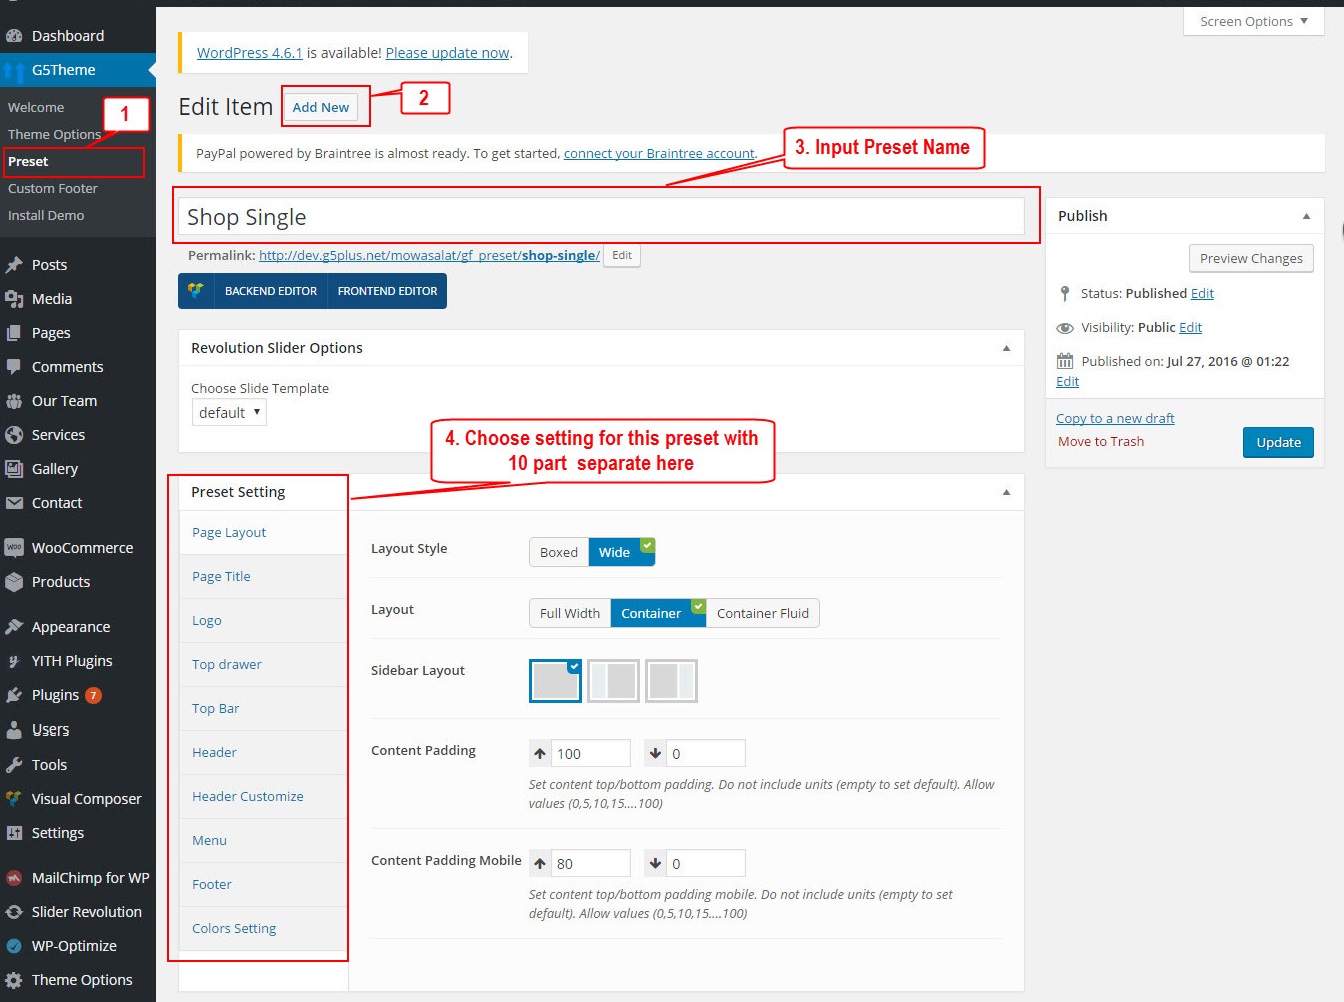Click the MailChimp for WP icon
Viewport: 1344px width, 1002px height.
click(x=14, y=878)
